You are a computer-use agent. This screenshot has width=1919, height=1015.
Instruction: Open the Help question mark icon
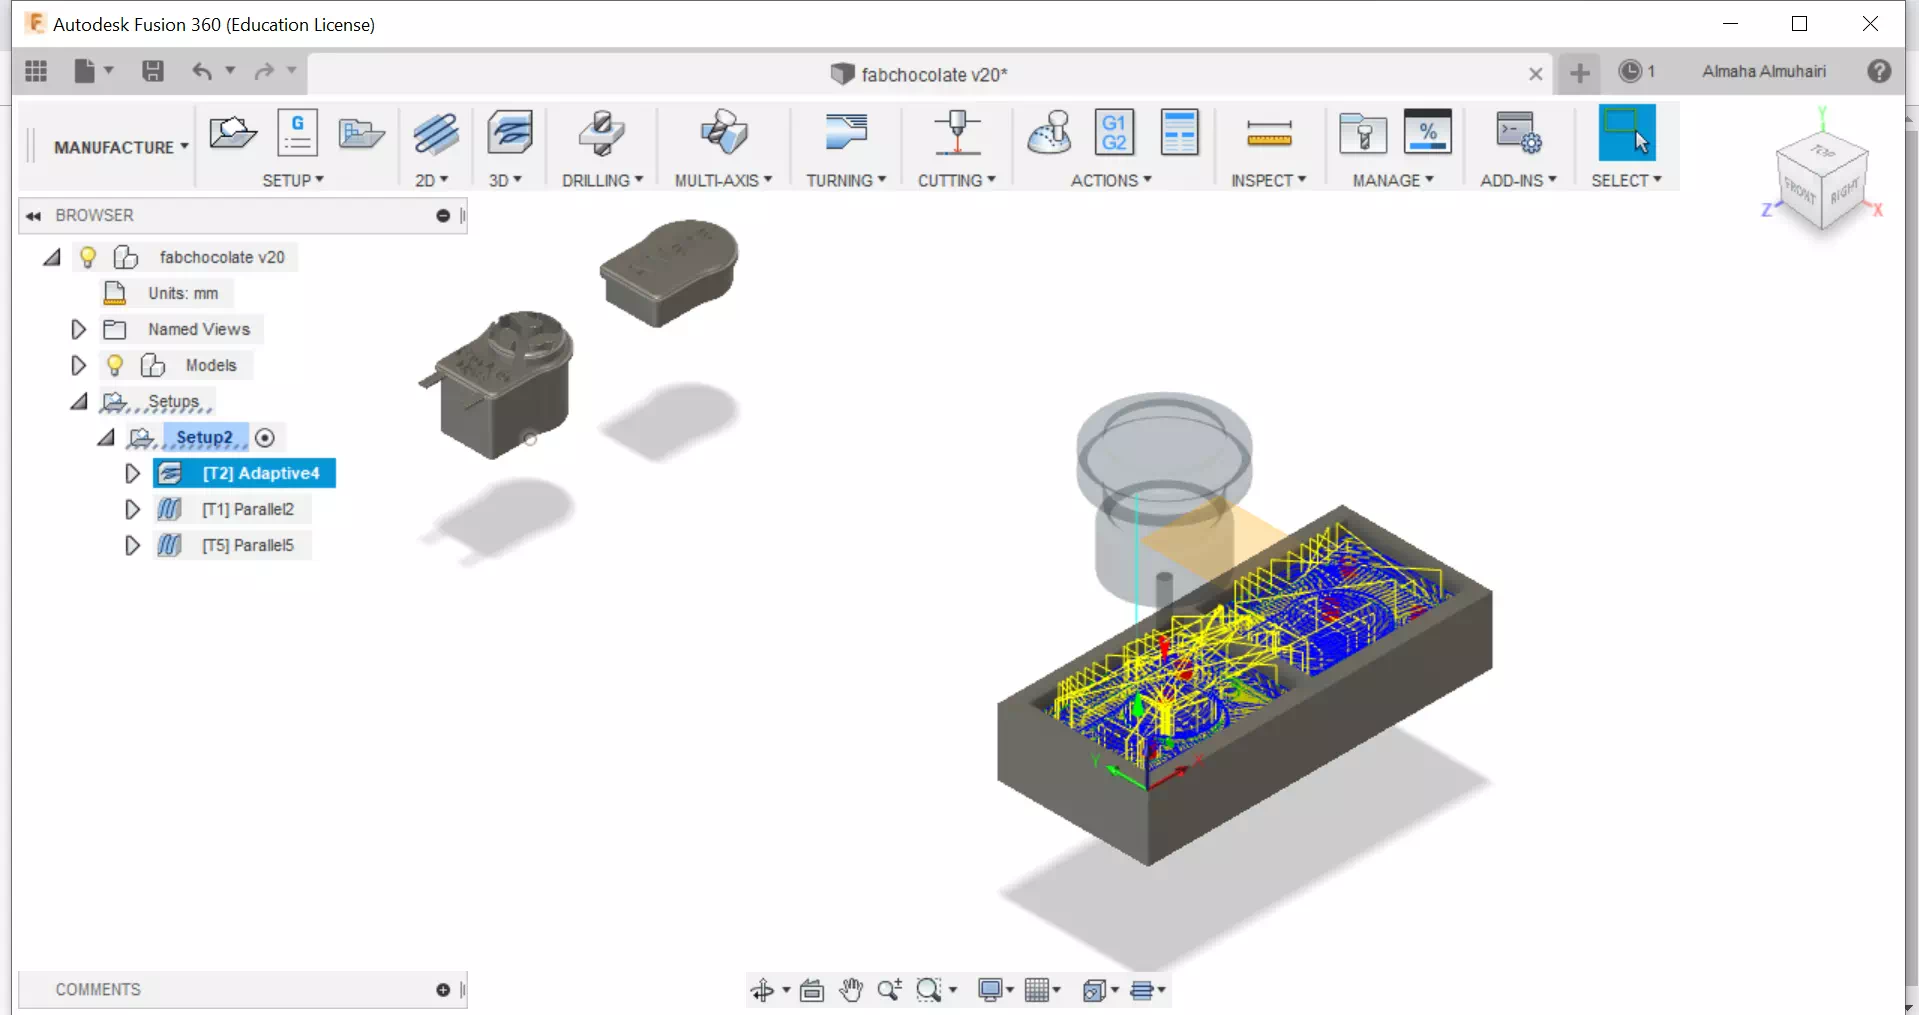[x=1879, y=71]
